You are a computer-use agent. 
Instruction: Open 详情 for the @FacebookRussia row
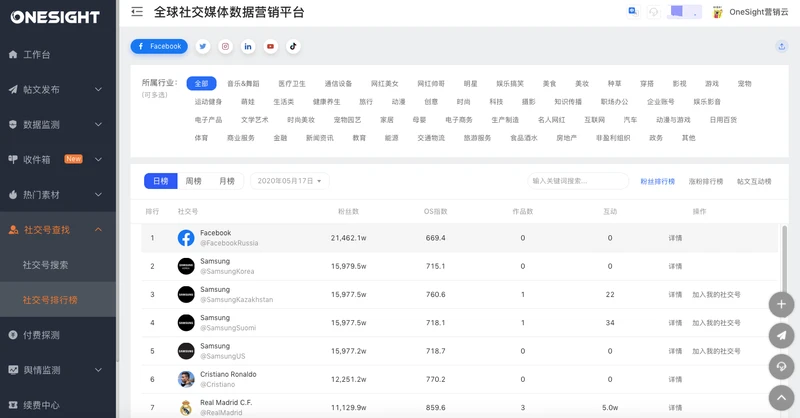coord(675,238)
